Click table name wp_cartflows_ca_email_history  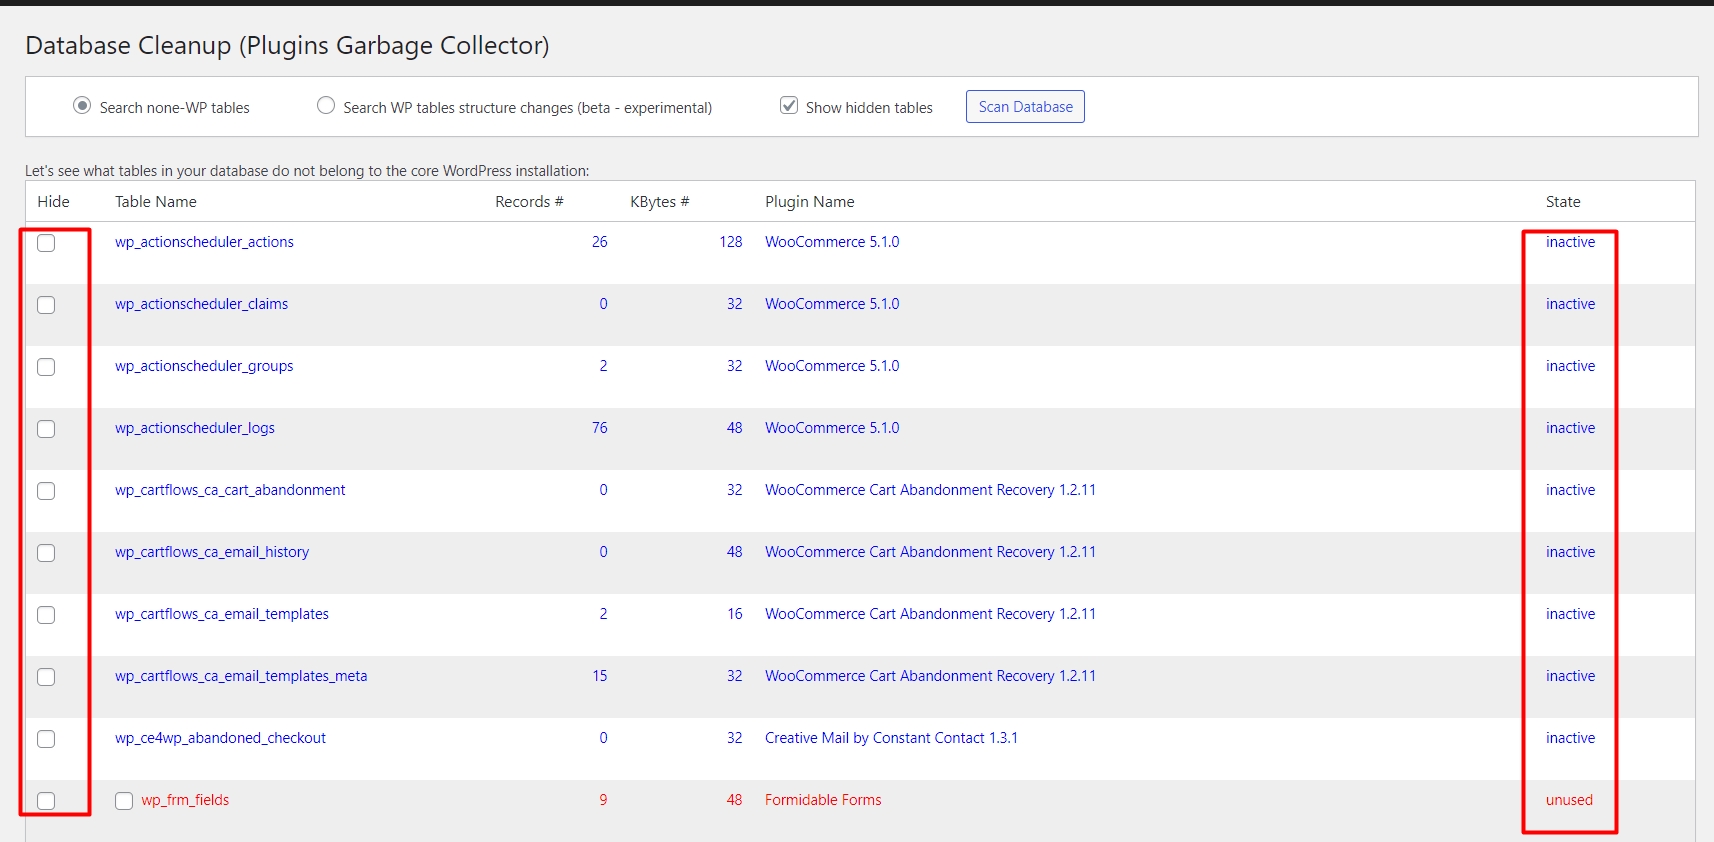click(212, 552)
